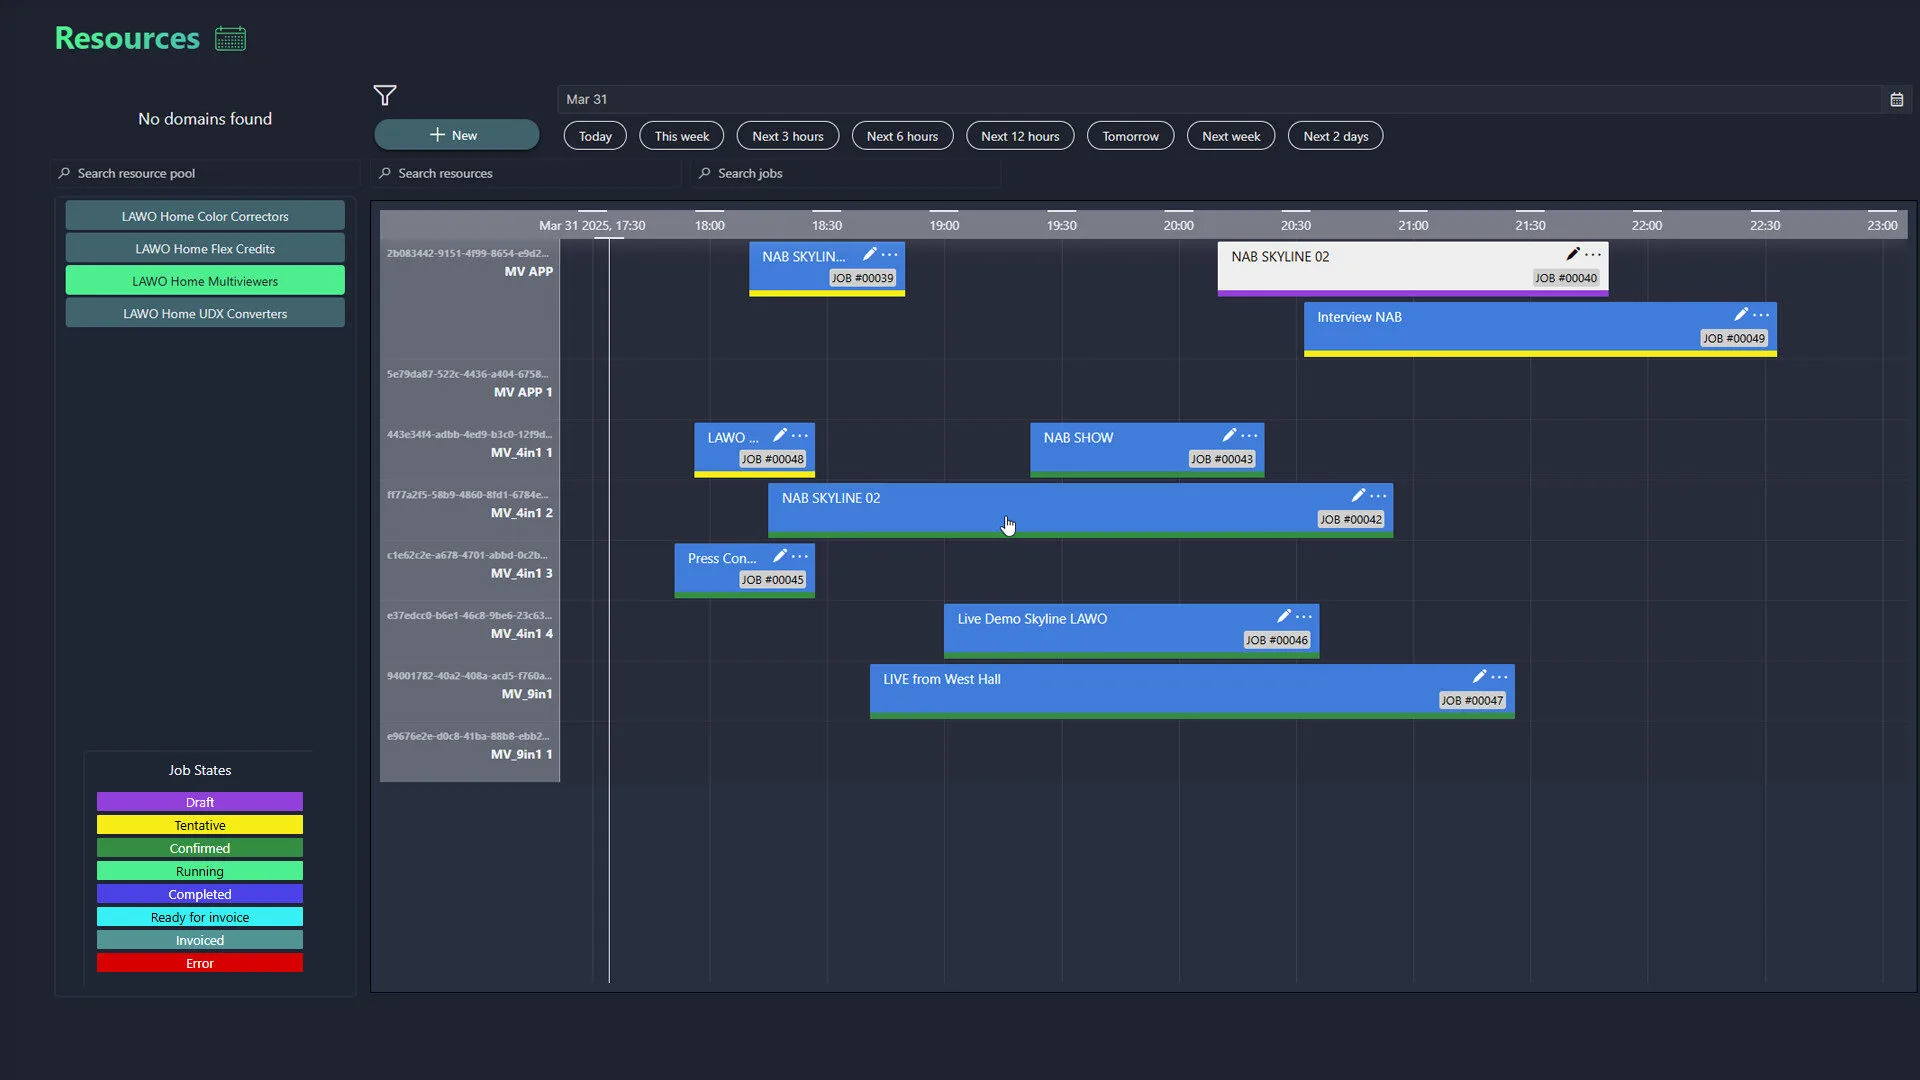Open the calendar icon next to Resources
Viewport: 1920px width, 1080px height.
click(230, 39)
